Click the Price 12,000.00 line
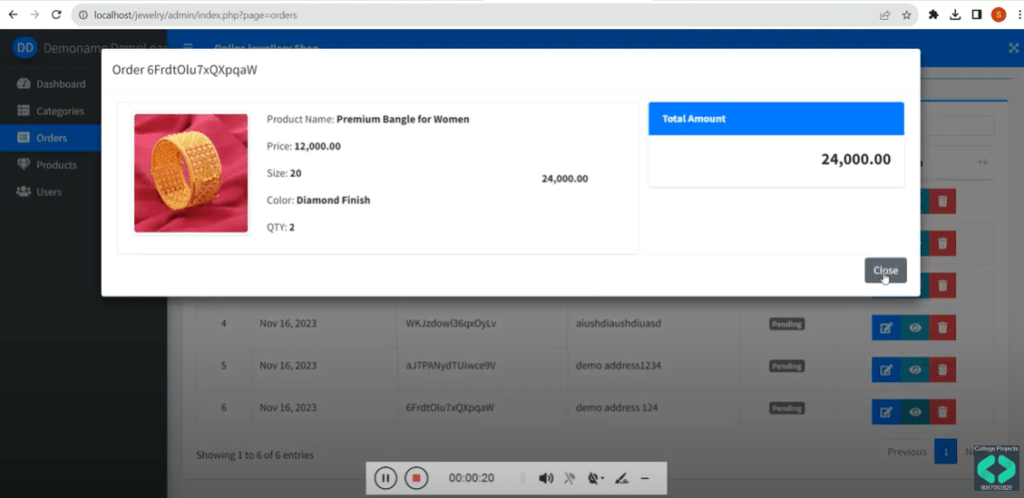This screenshot has width=1024, height=498. coord(304,146)
